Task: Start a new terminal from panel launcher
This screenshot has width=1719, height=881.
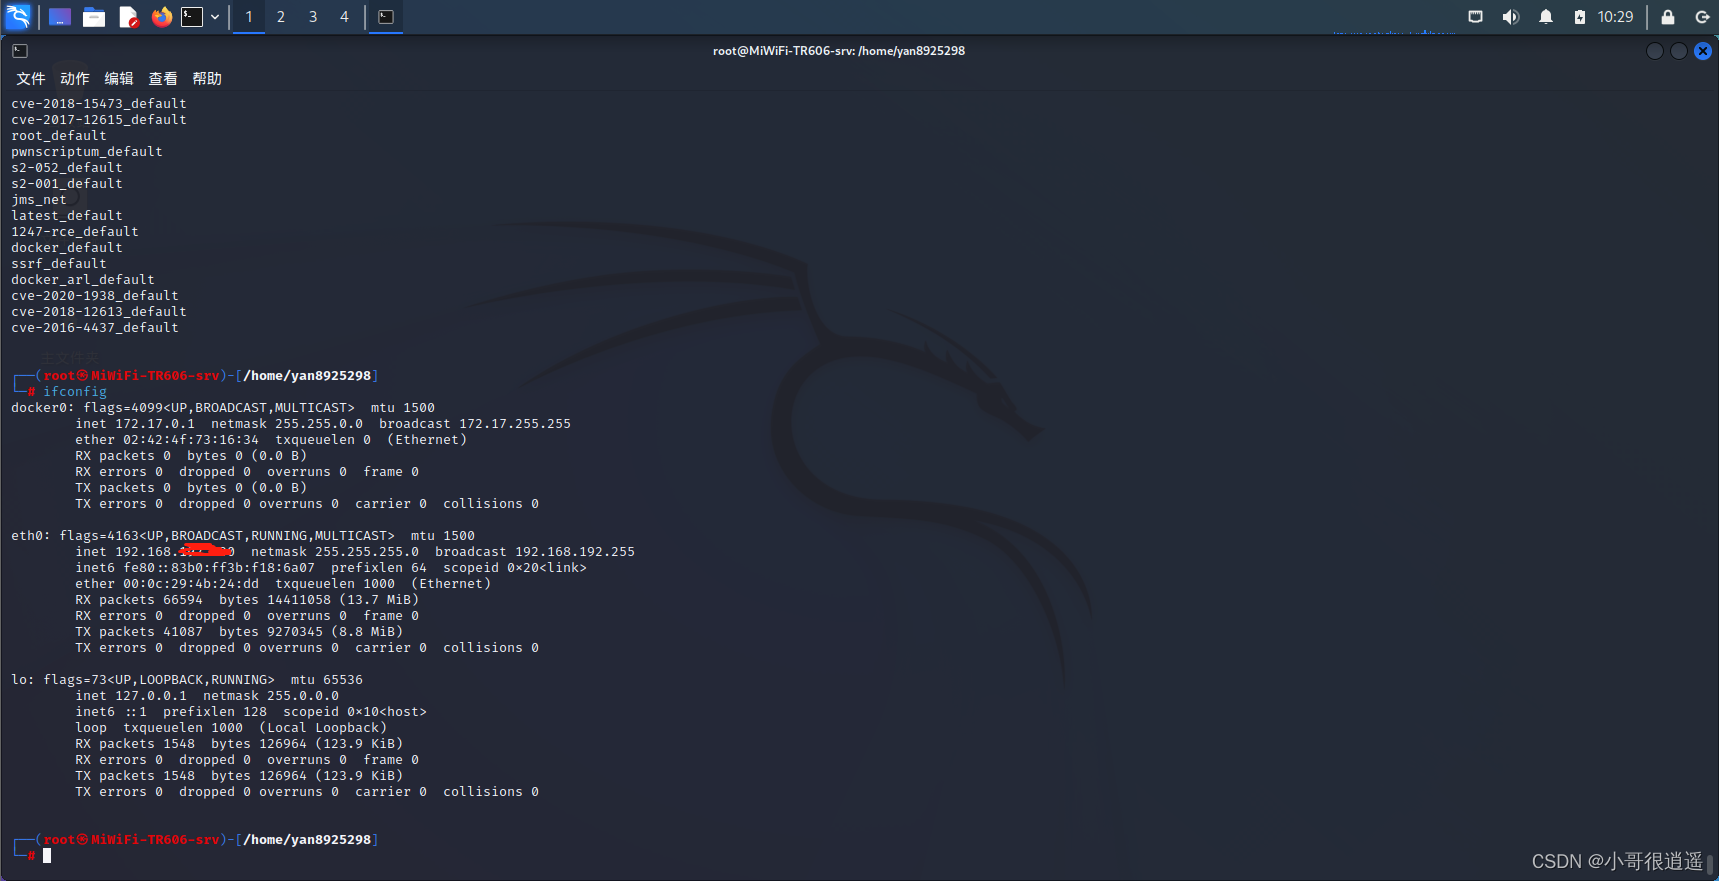Action: [192, 17]
